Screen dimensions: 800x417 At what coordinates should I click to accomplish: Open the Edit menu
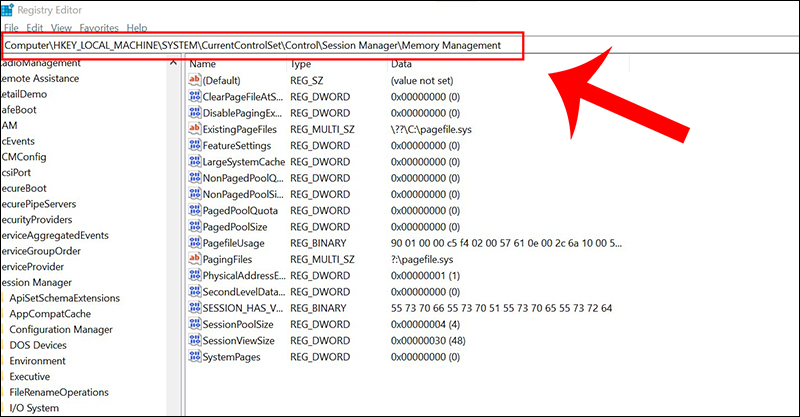pyautogui.click(x=35, y=28)
